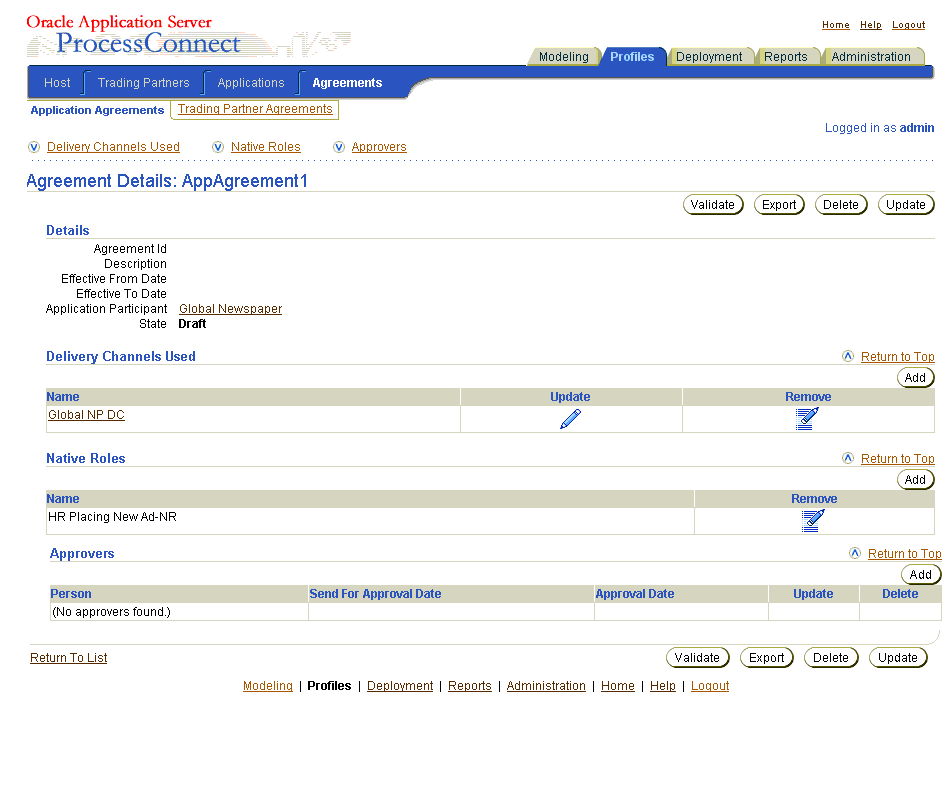Image resolution: width=950 pixels, height=786 pixels.
Task: Open the Host subtab
Action: (x=57, y=82)
